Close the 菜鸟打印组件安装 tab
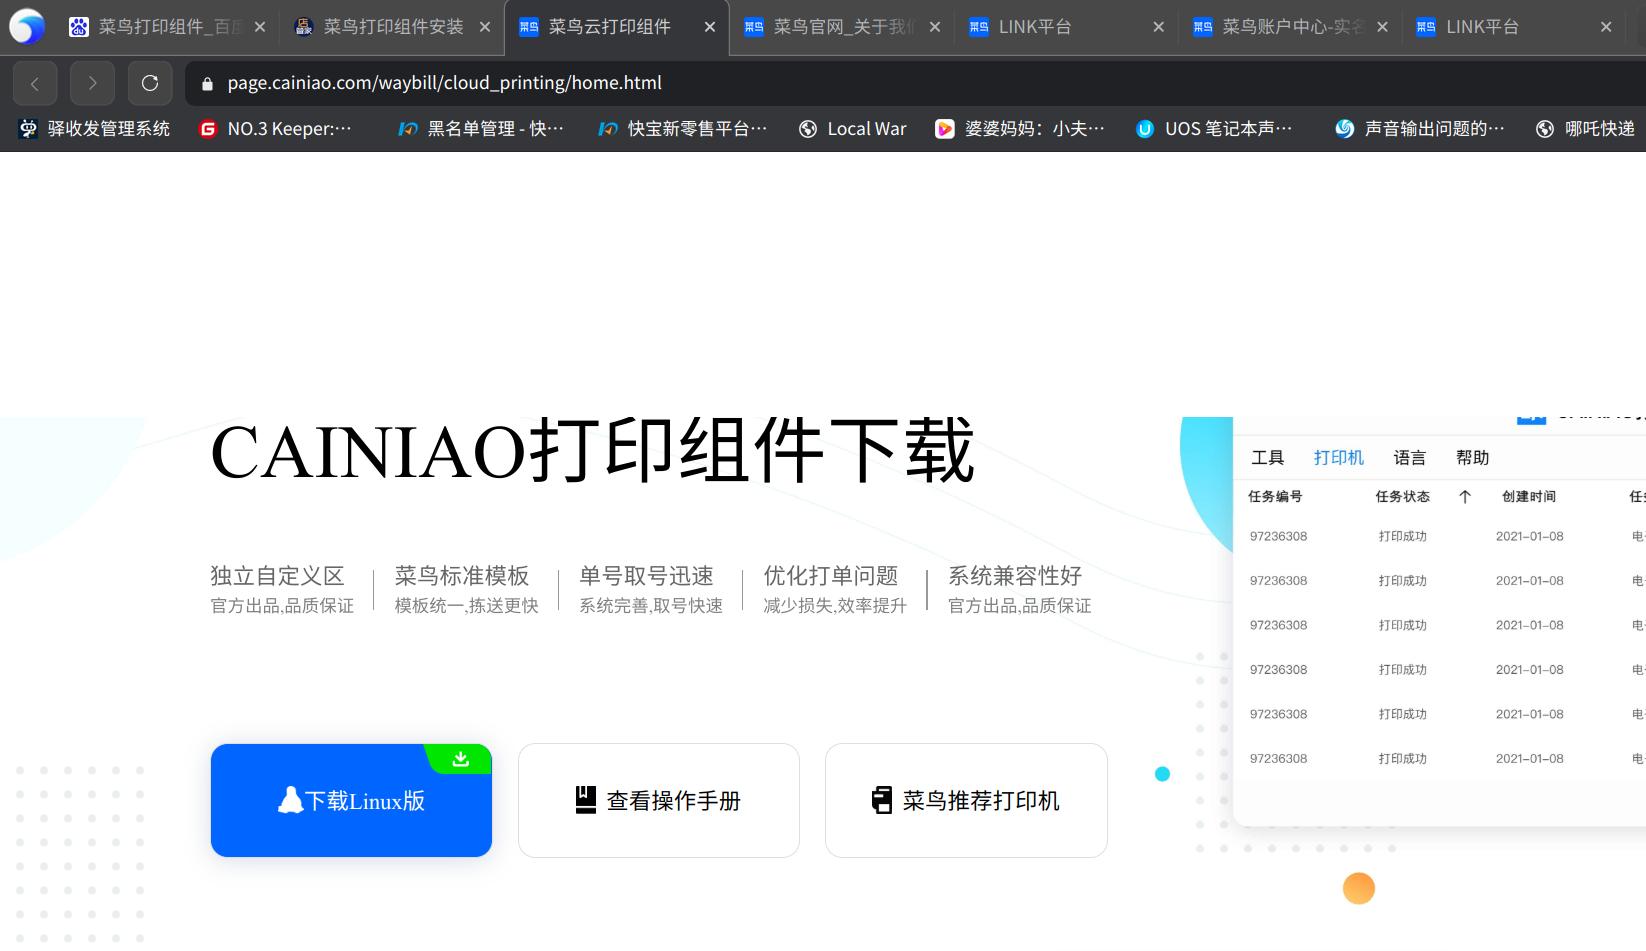Screen dimensions: 1646x951 [x=485, y=27]
